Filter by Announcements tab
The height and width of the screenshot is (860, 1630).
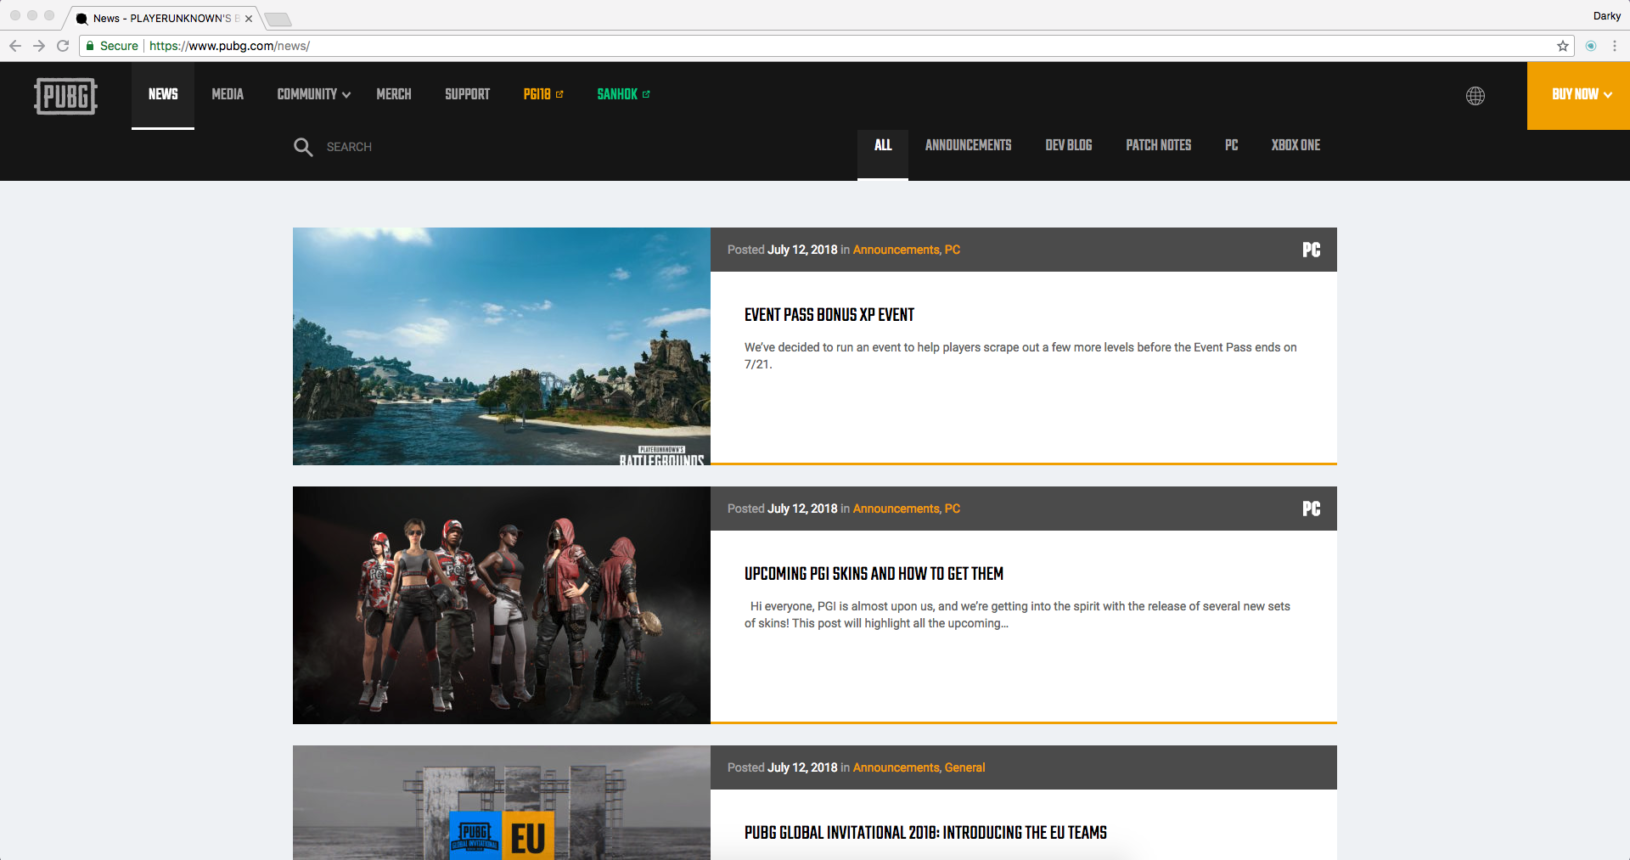pyautogui.click(x=968, y=146)
